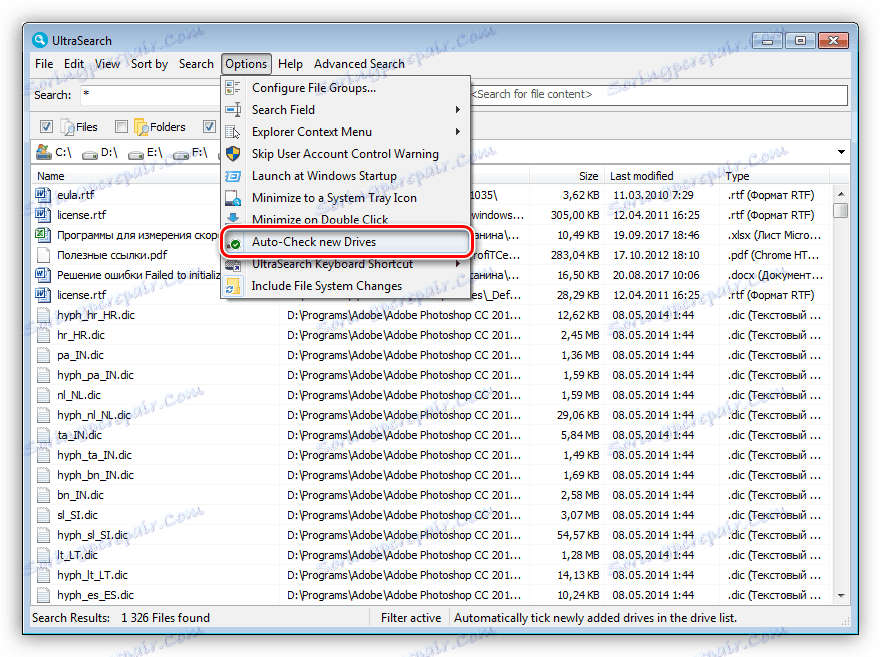
Task: Select the C:\ drive icon
Action: pyautogui.click(x=43, y=152)
